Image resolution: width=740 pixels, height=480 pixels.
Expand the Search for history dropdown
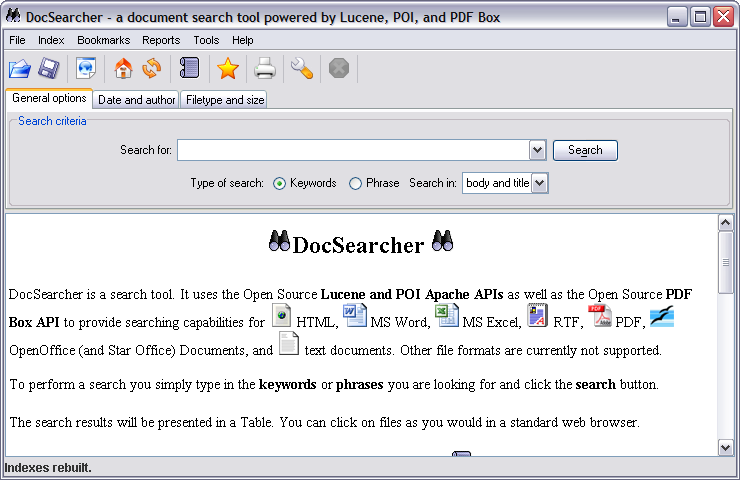[x=537, y=150]
